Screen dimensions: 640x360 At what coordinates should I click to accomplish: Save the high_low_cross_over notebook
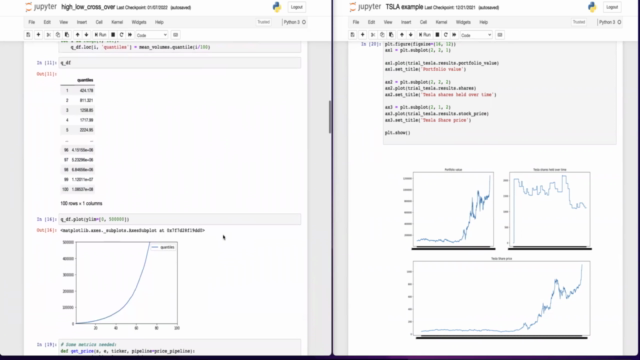coord(28,35)
